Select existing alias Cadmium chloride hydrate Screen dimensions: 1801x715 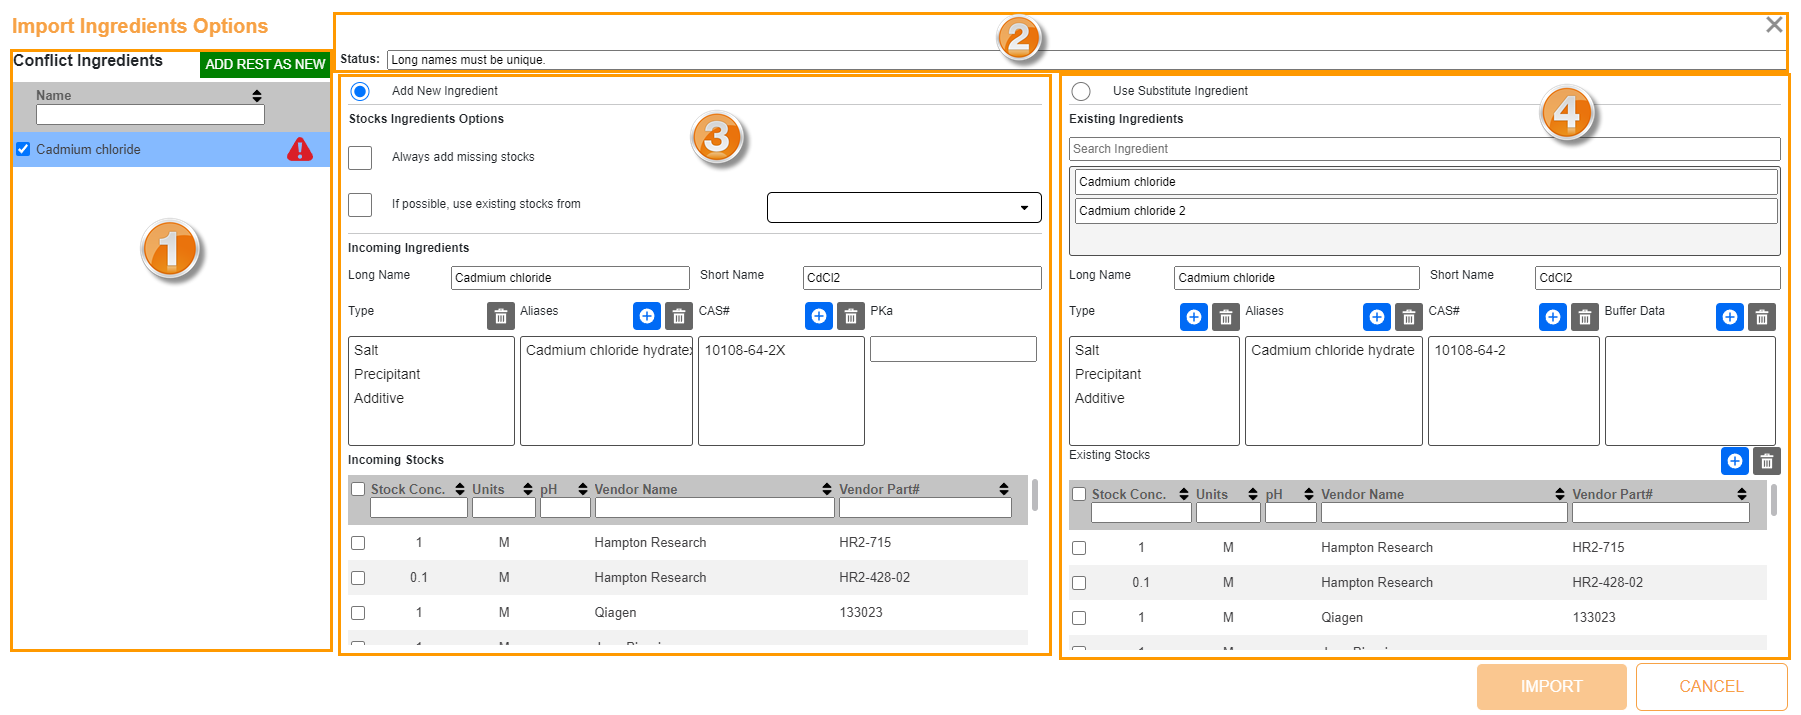tap(1332, 350)
